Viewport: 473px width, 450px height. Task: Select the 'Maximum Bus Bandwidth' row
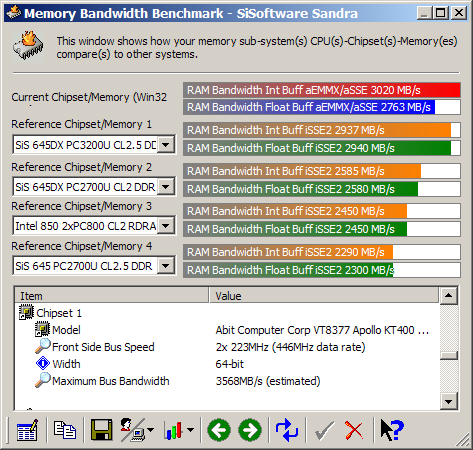(111, 381)
